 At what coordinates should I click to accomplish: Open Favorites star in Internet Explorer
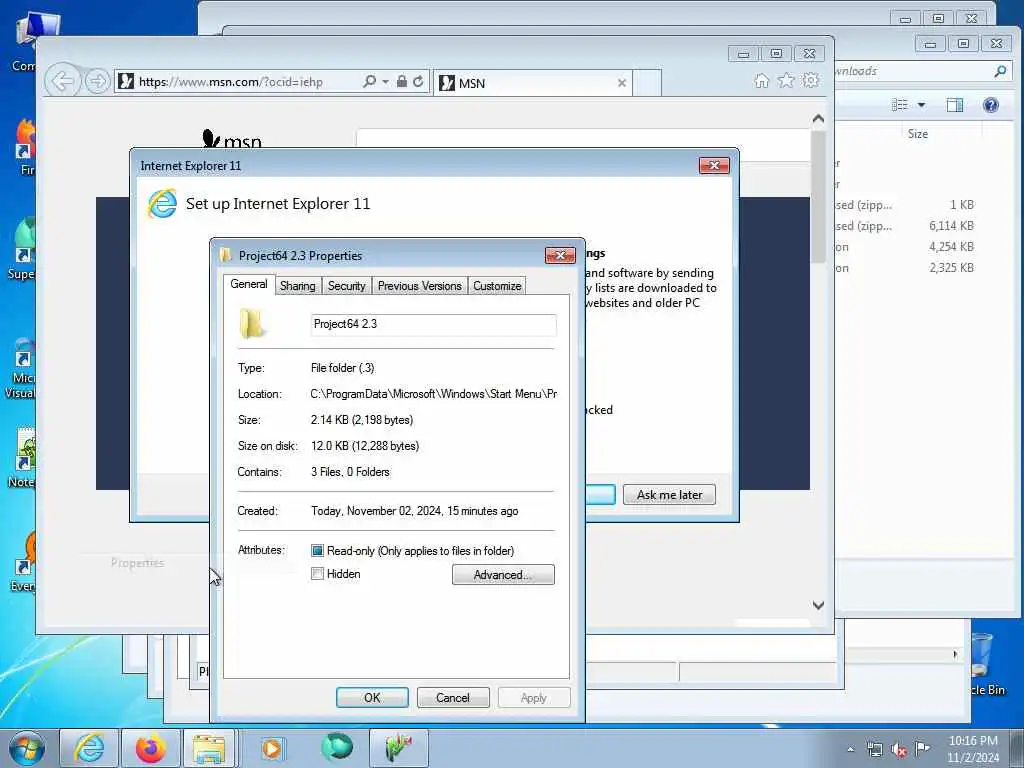click(786, 80)
